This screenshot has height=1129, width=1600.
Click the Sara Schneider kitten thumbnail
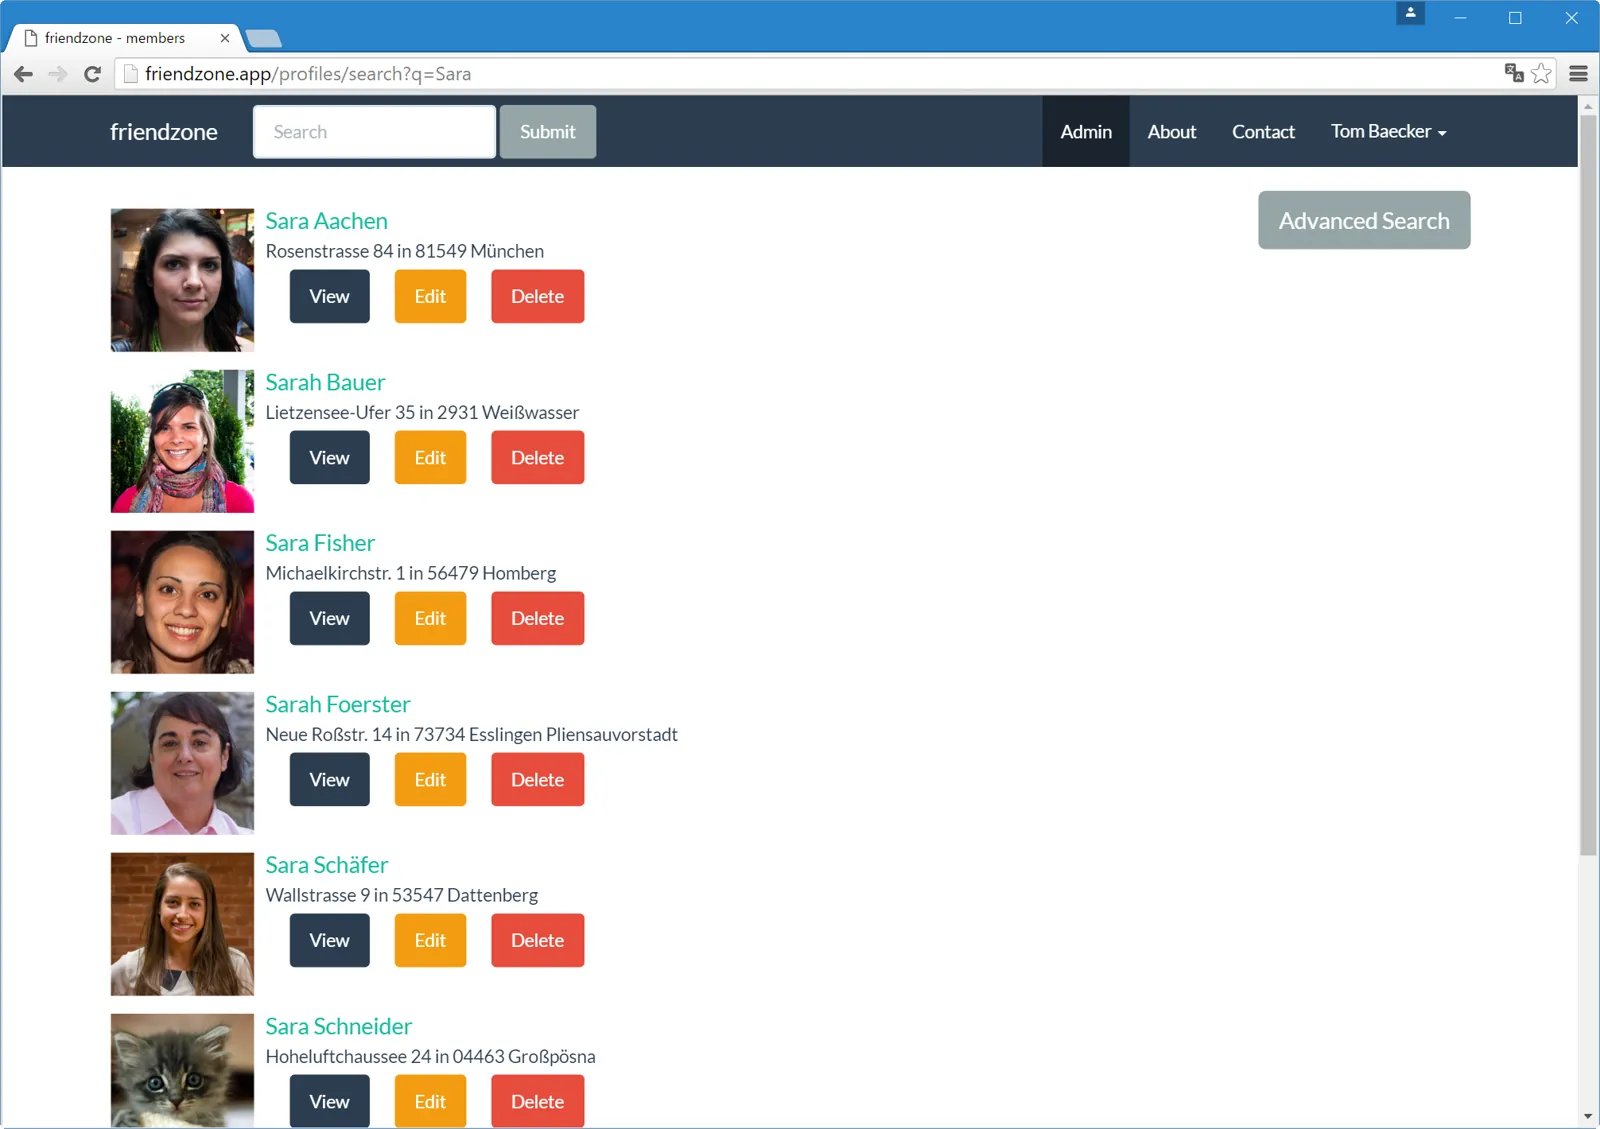point(182,1070)
